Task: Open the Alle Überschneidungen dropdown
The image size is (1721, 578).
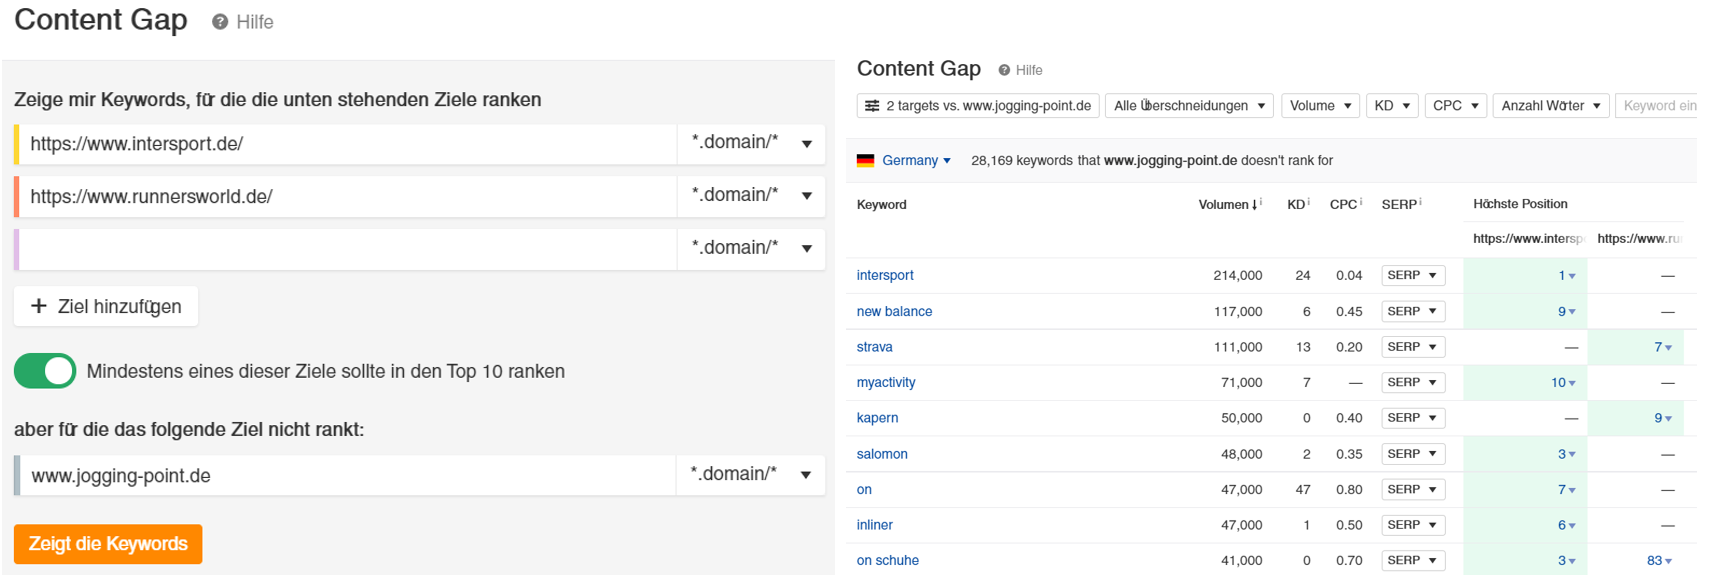Action: tap(1189, 105)
